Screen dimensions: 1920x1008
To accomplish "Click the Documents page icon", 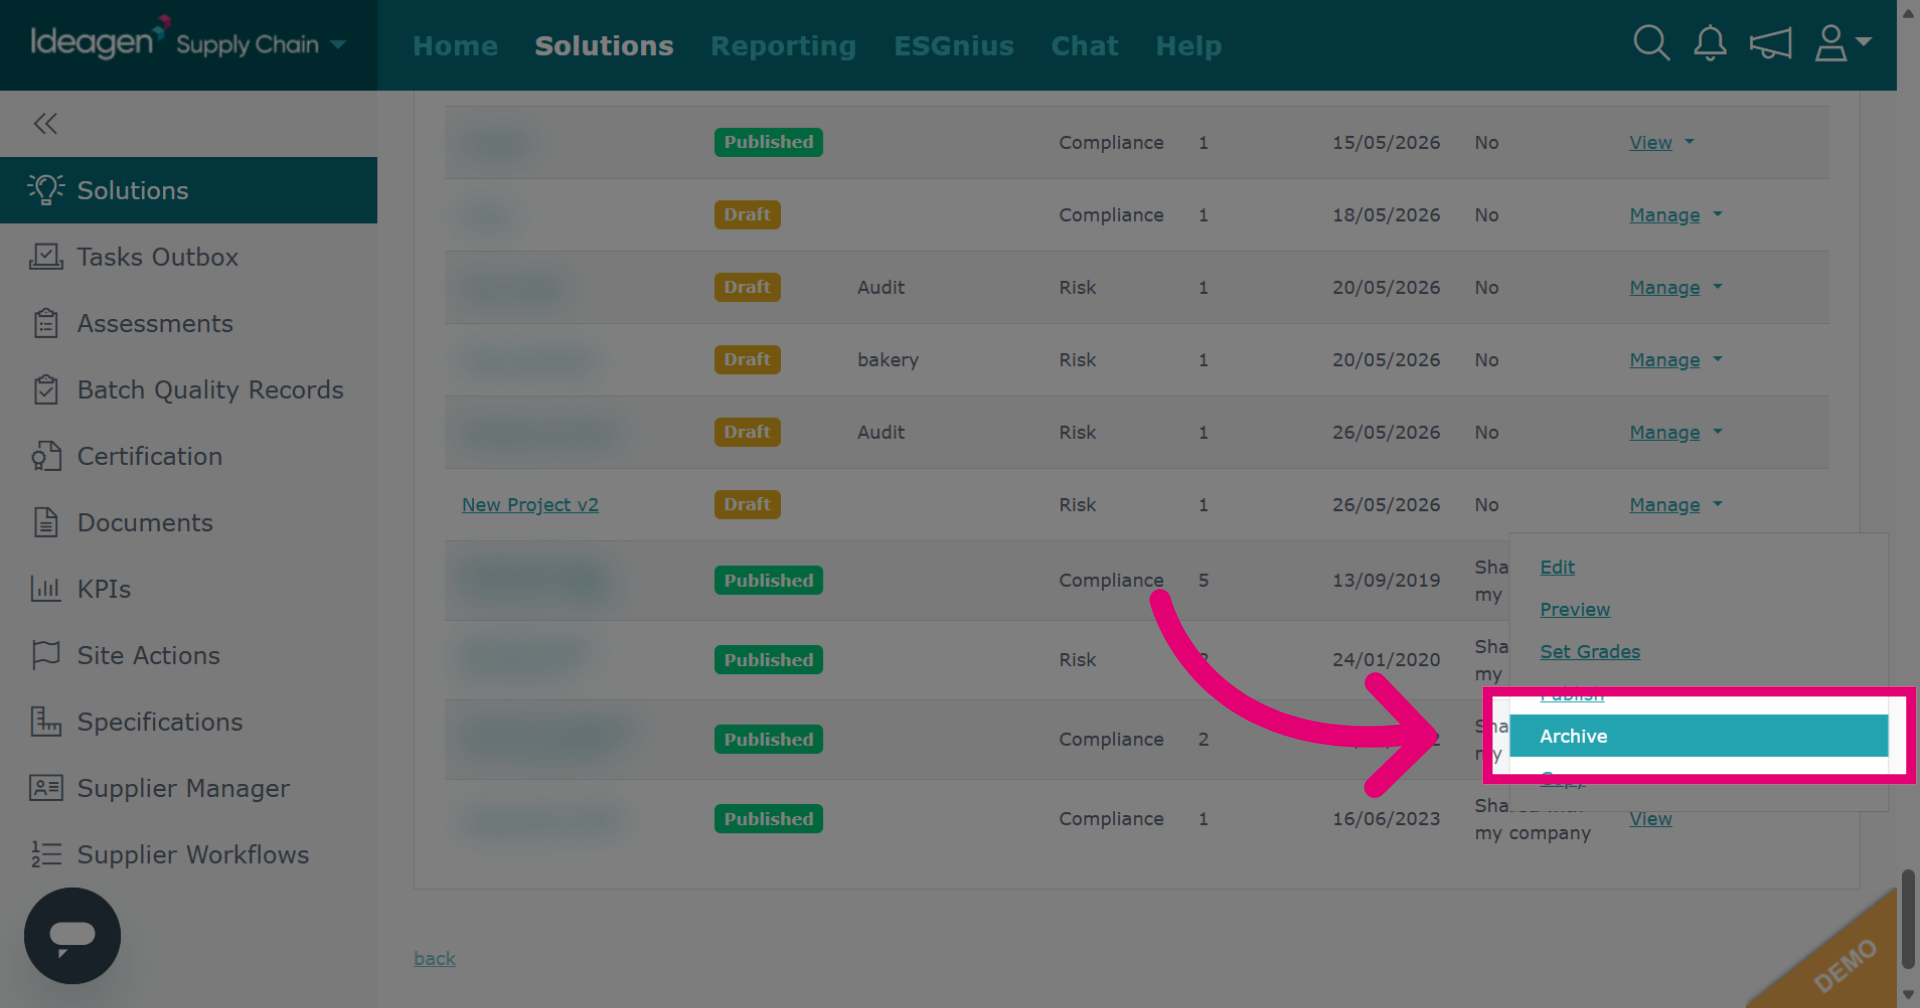I will click(46, 522).
